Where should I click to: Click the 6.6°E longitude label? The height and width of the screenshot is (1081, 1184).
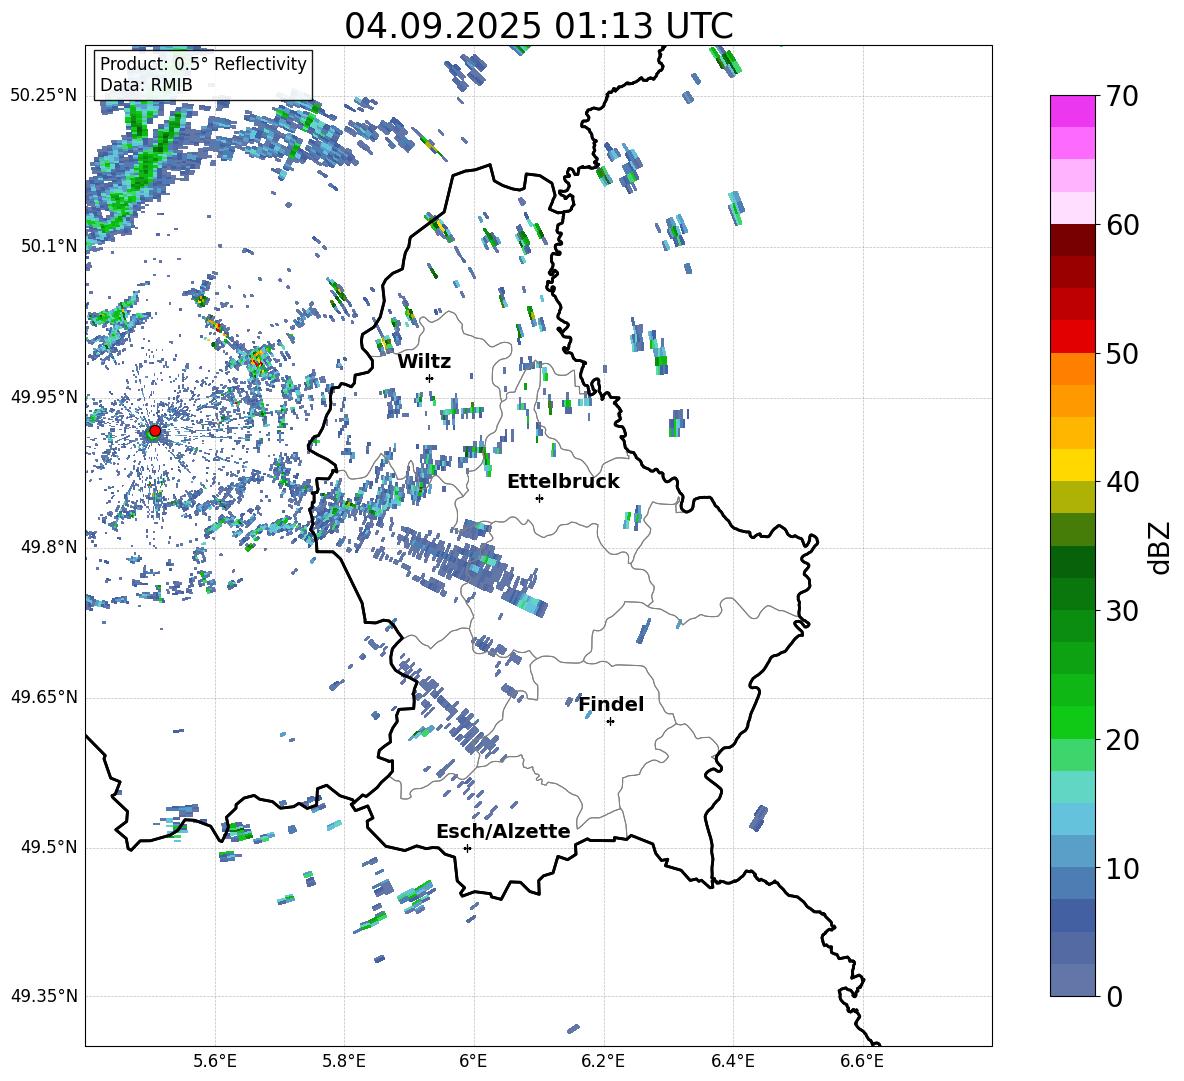coord(862,1061)
